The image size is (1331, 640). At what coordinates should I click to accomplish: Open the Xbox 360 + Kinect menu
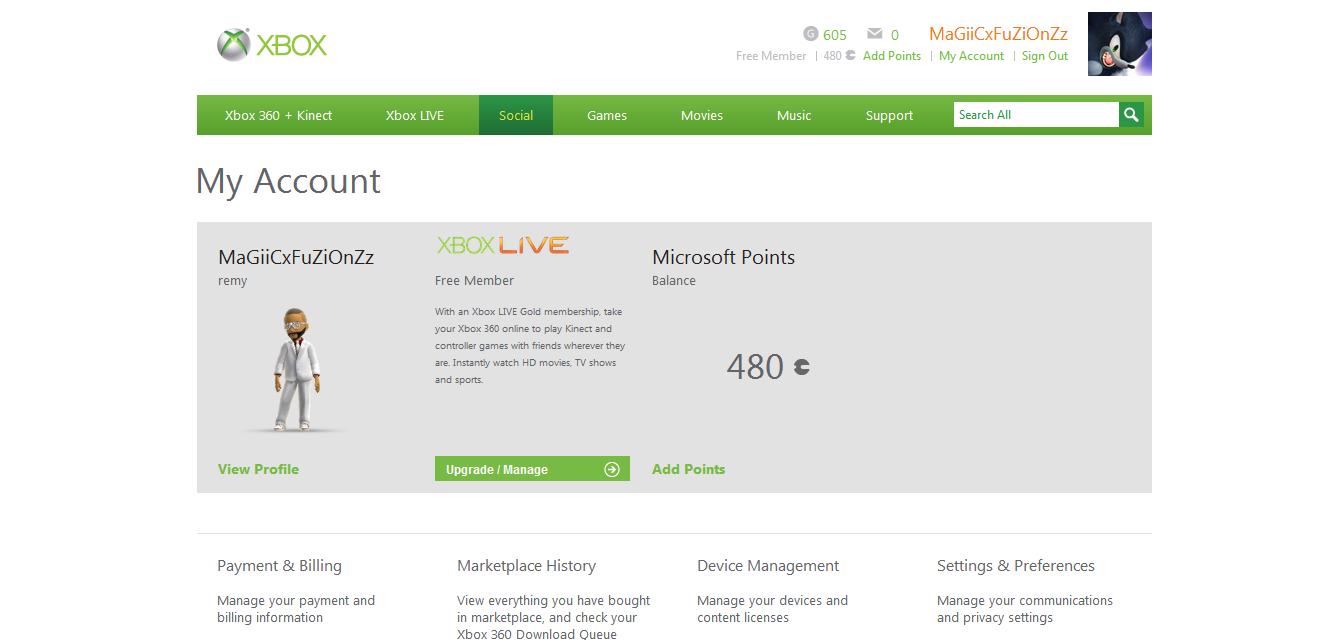(278, 115)
